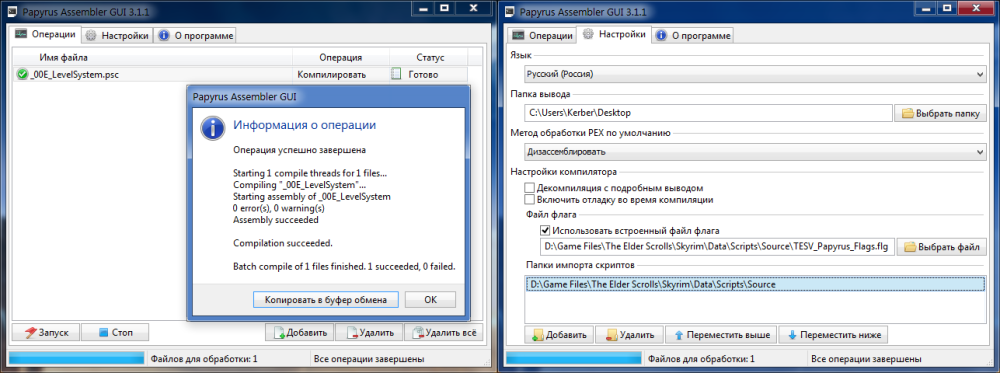
Task: Click title bar app icon of right window
Action: tap(509, 11)
